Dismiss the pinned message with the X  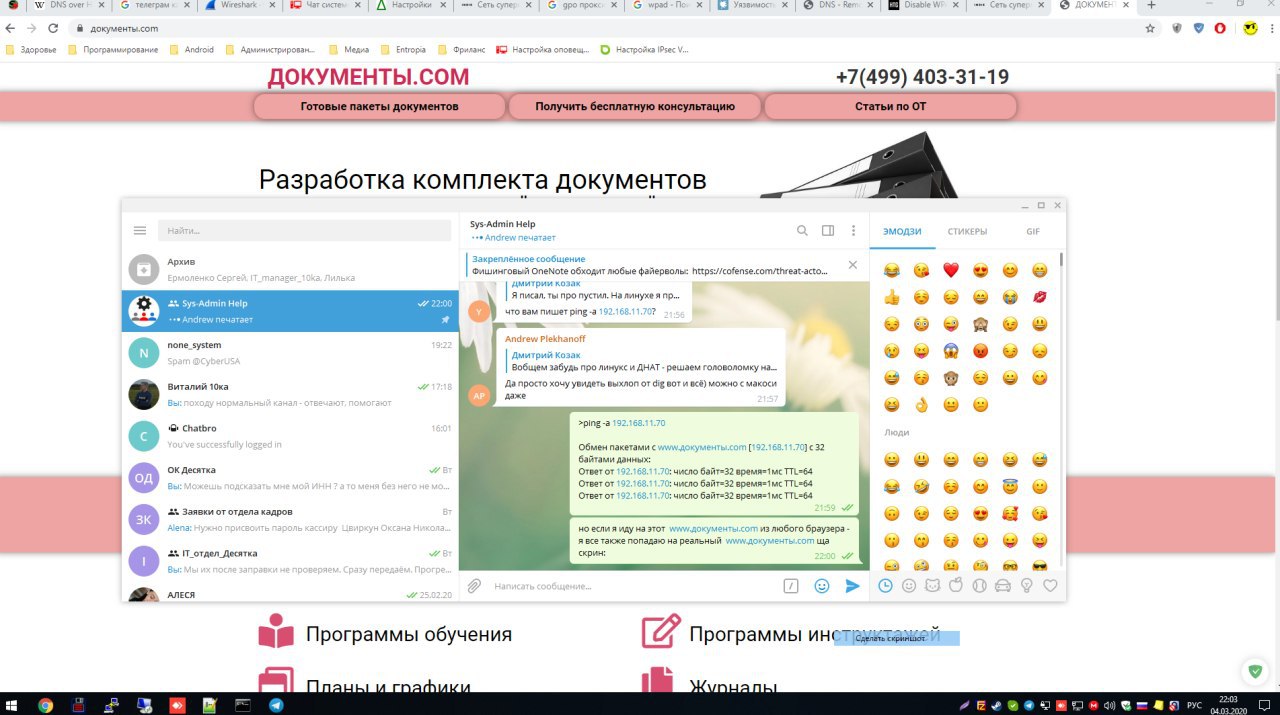tap(853, 265)
